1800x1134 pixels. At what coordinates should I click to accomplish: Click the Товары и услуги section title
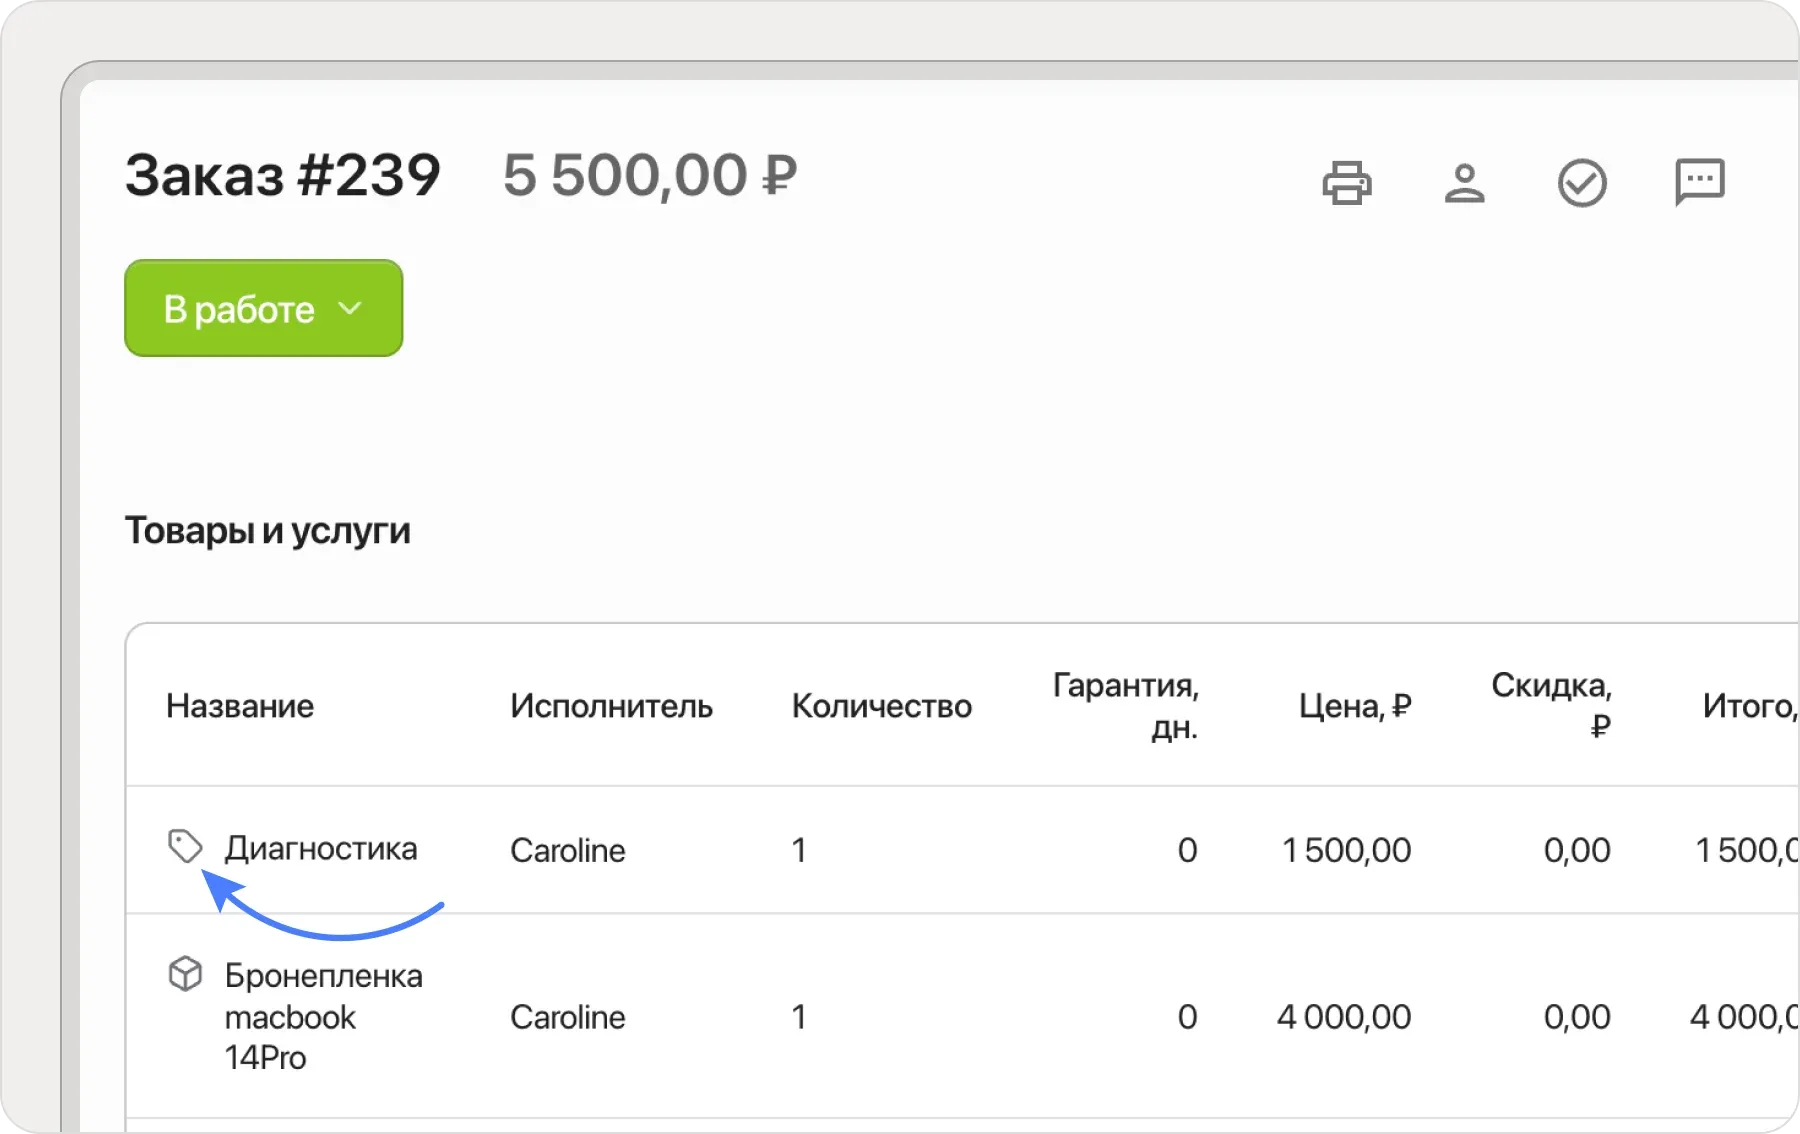coord(268,530)
